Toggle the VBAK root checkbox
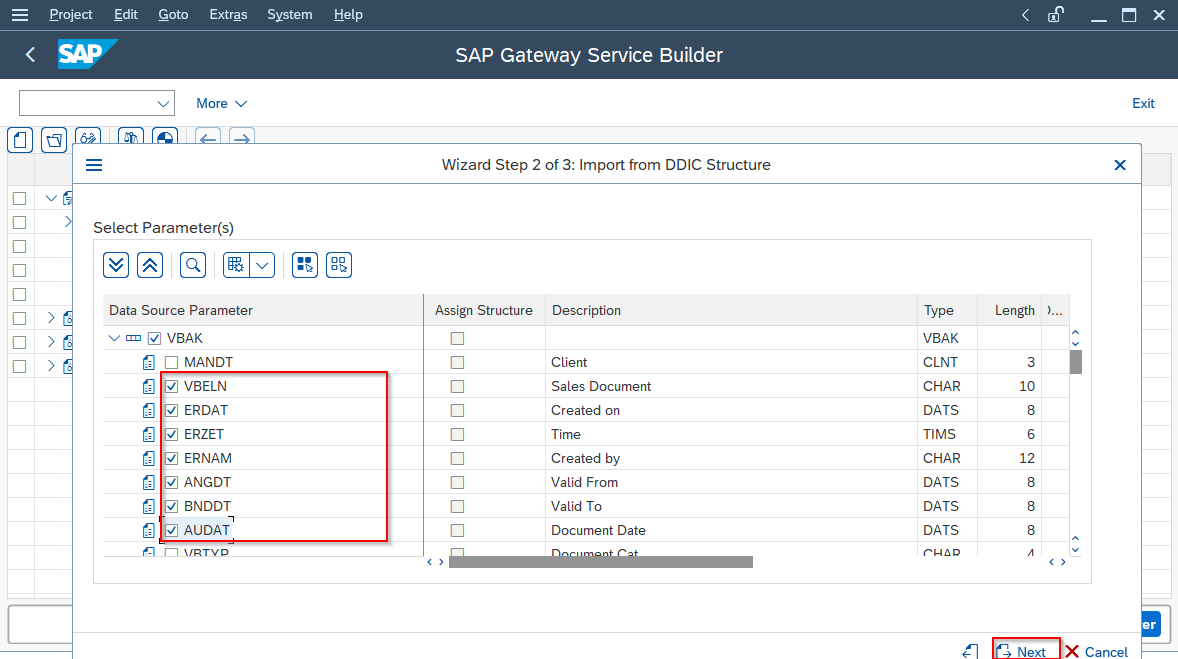The width and height of the screenshot is (1178, 659). click(x=155, y=338)
